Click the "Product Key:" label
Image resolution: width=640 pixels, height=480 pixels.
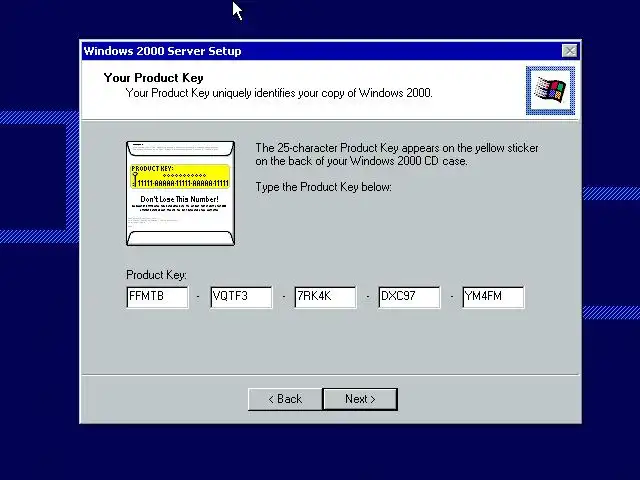(156, 275)
